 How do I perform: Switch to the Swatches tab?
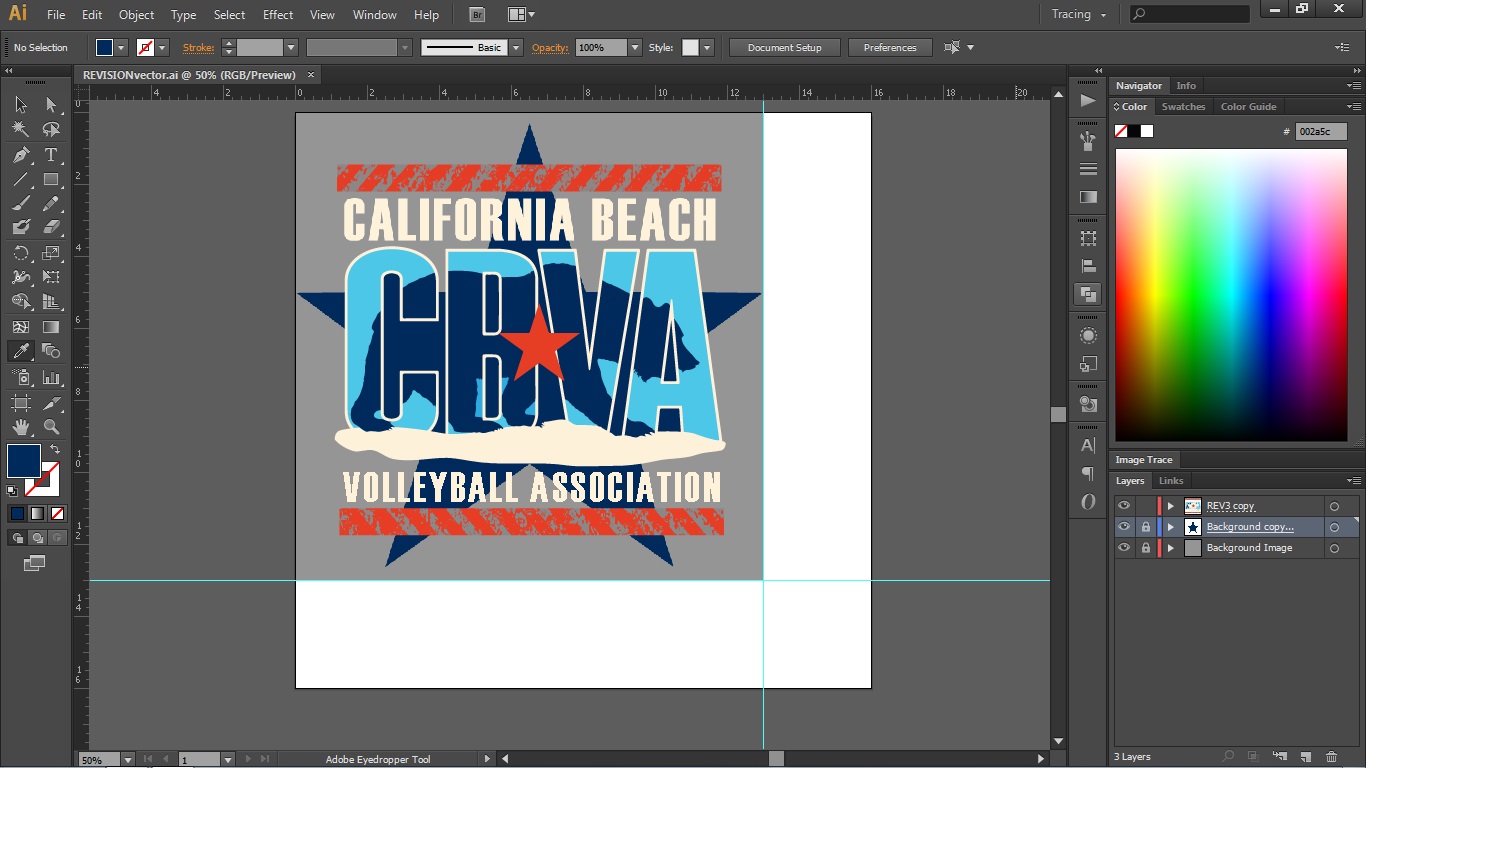[1183, 107]
